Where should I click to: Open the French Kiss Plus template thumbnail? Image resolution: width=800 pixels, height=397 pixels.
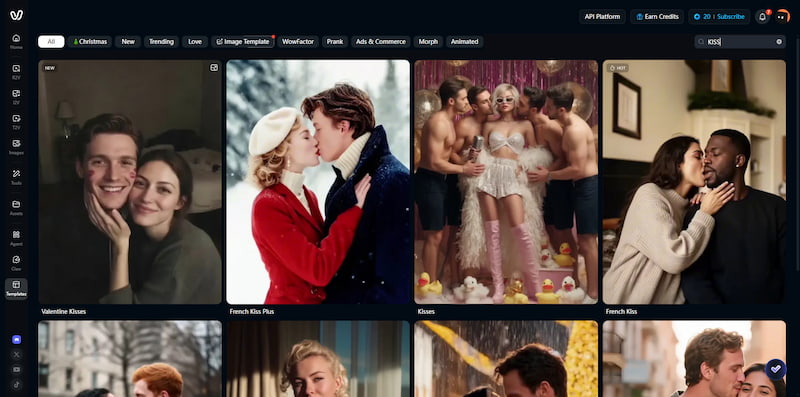(318, 182)
